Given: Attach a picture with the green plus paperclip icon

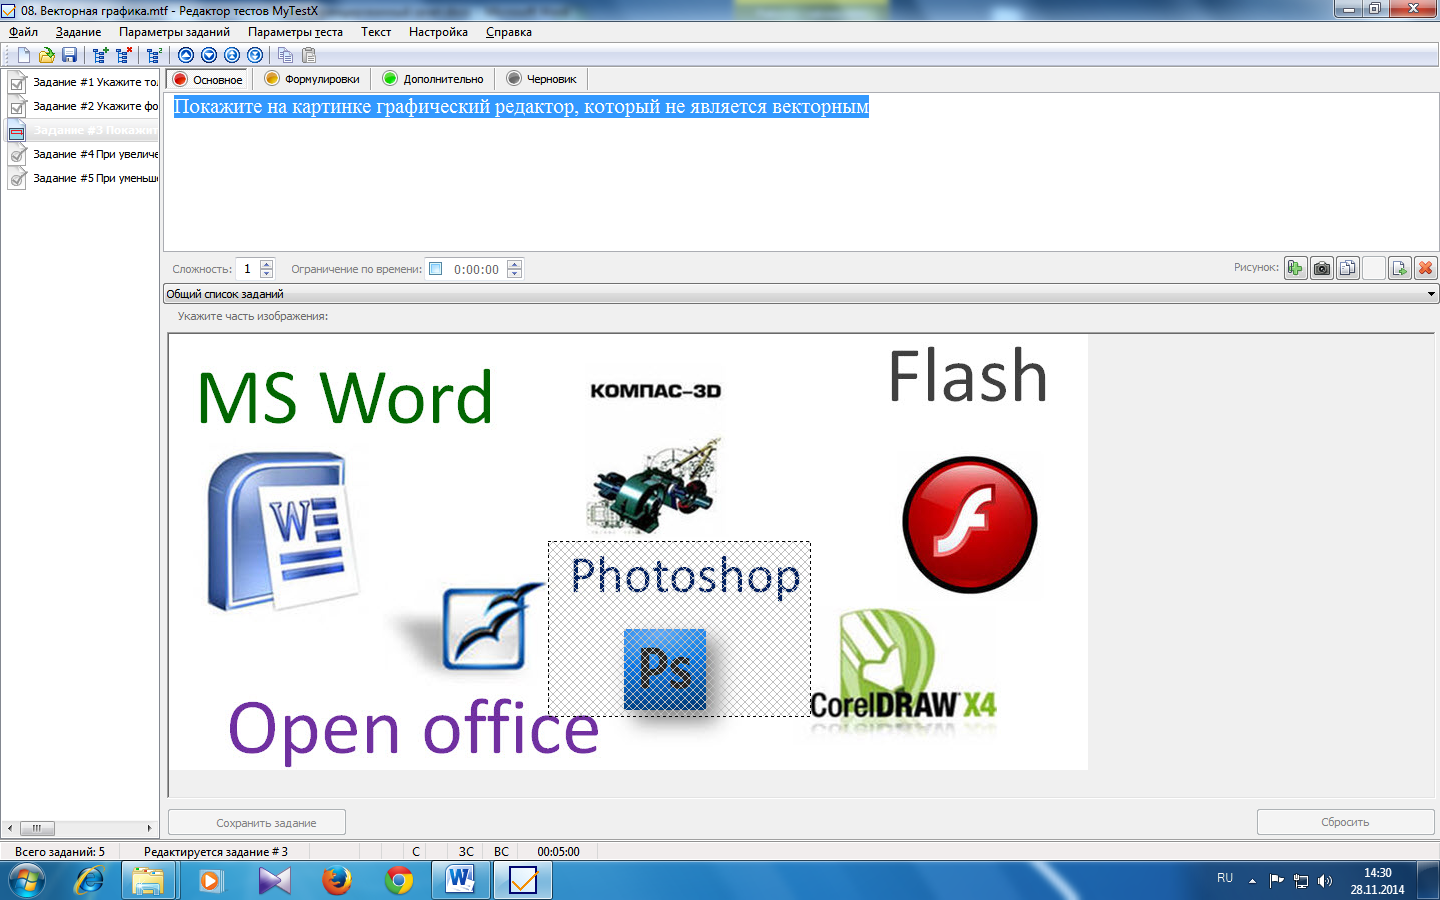Looking at the screenshot, I should 1296,268.
